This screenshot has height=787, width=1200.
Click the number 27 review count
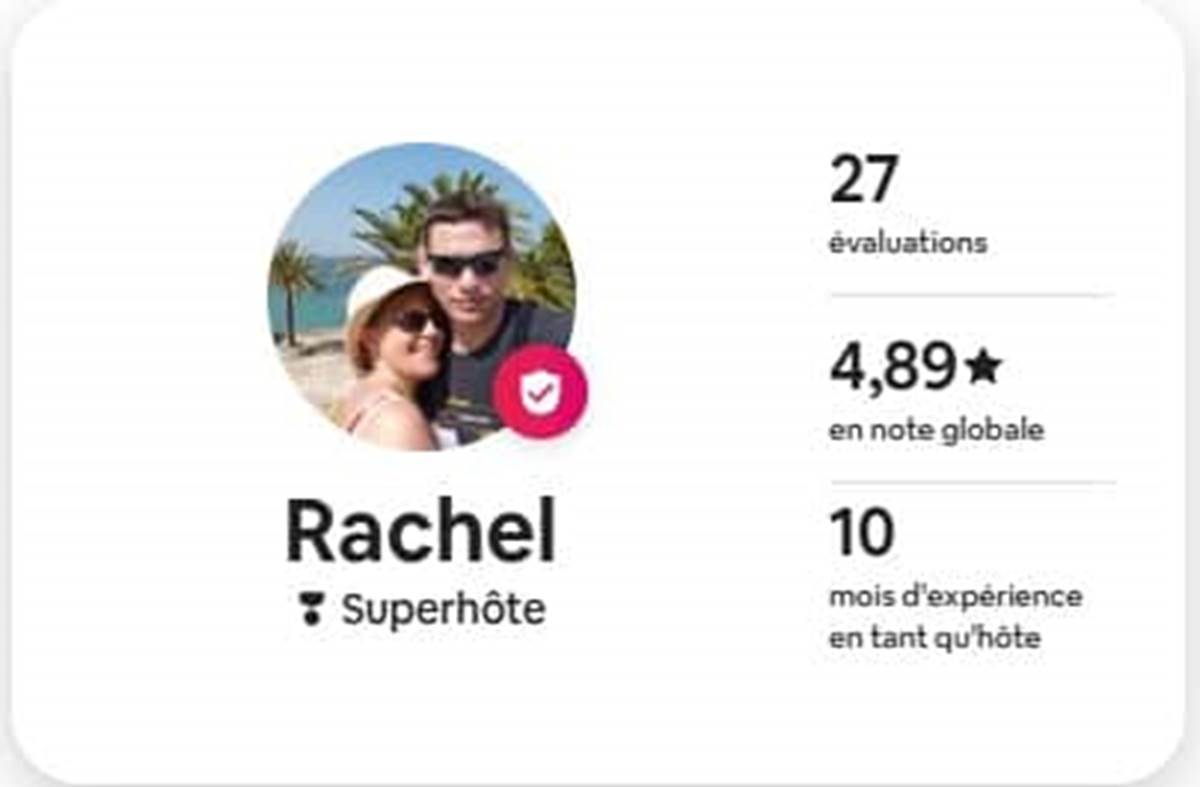click(864, 180)
